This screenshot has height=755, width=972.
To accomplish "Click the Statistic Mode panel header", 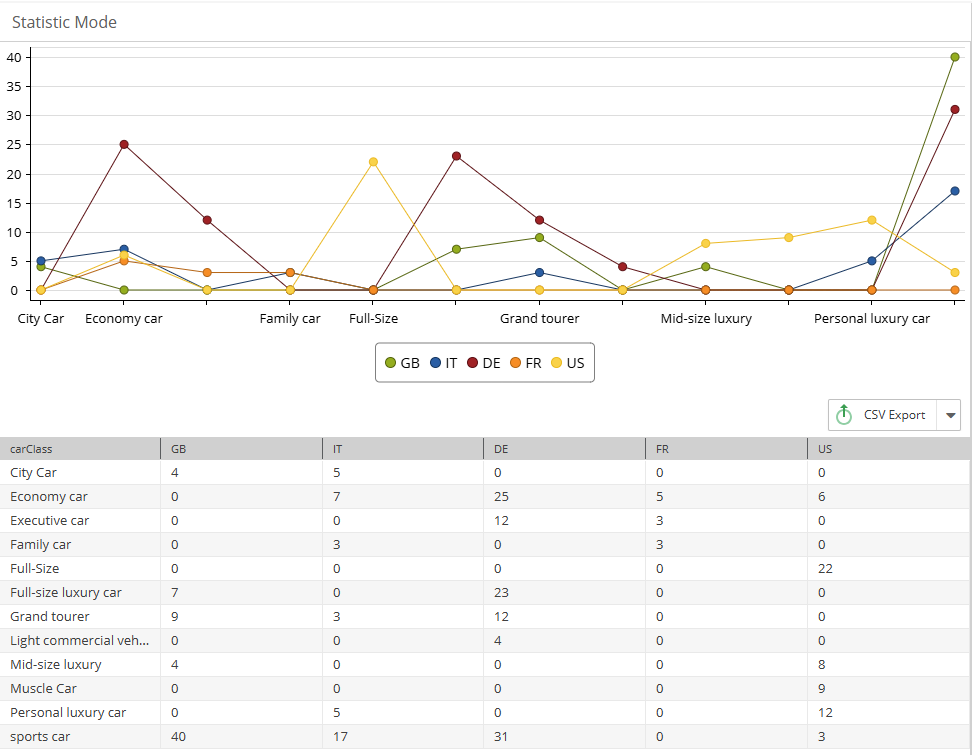I will coord(65,21).
